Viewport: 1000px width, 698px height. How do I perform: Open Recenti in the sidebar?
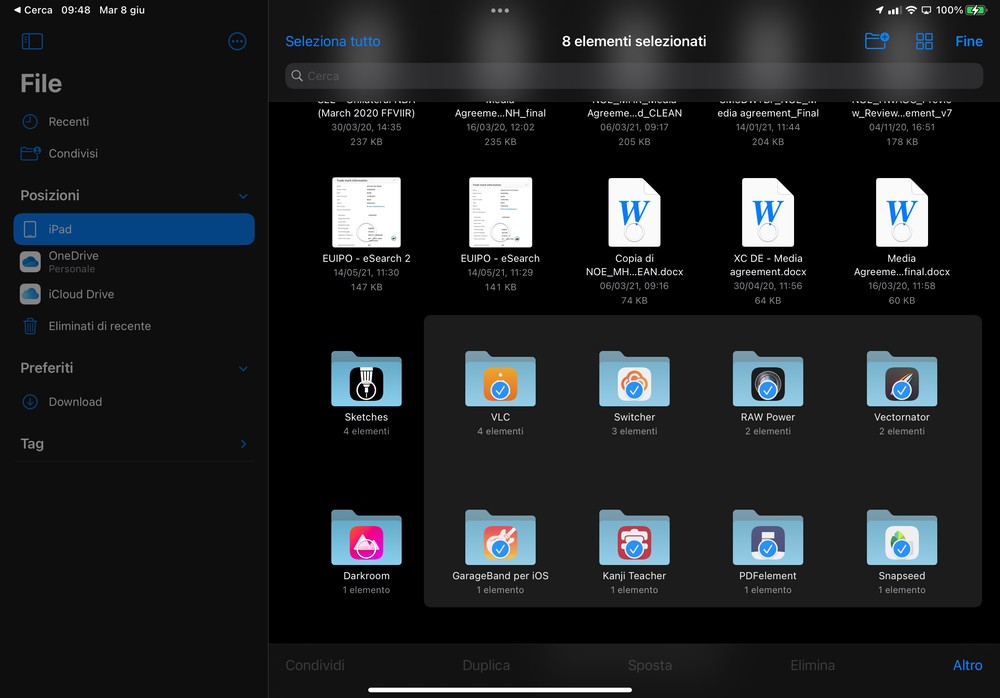(68, 122)
